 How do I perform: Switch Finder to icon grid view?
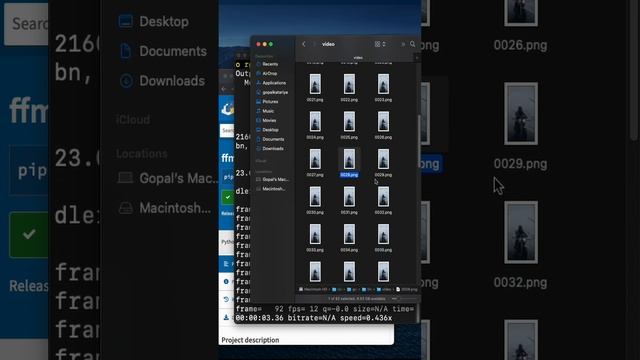[377, 44]
